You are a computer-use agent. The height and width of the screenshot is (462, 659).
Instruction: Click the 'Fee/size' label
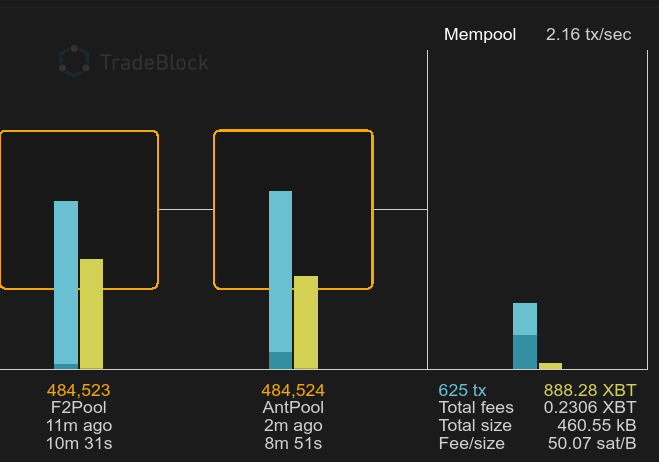472,444
